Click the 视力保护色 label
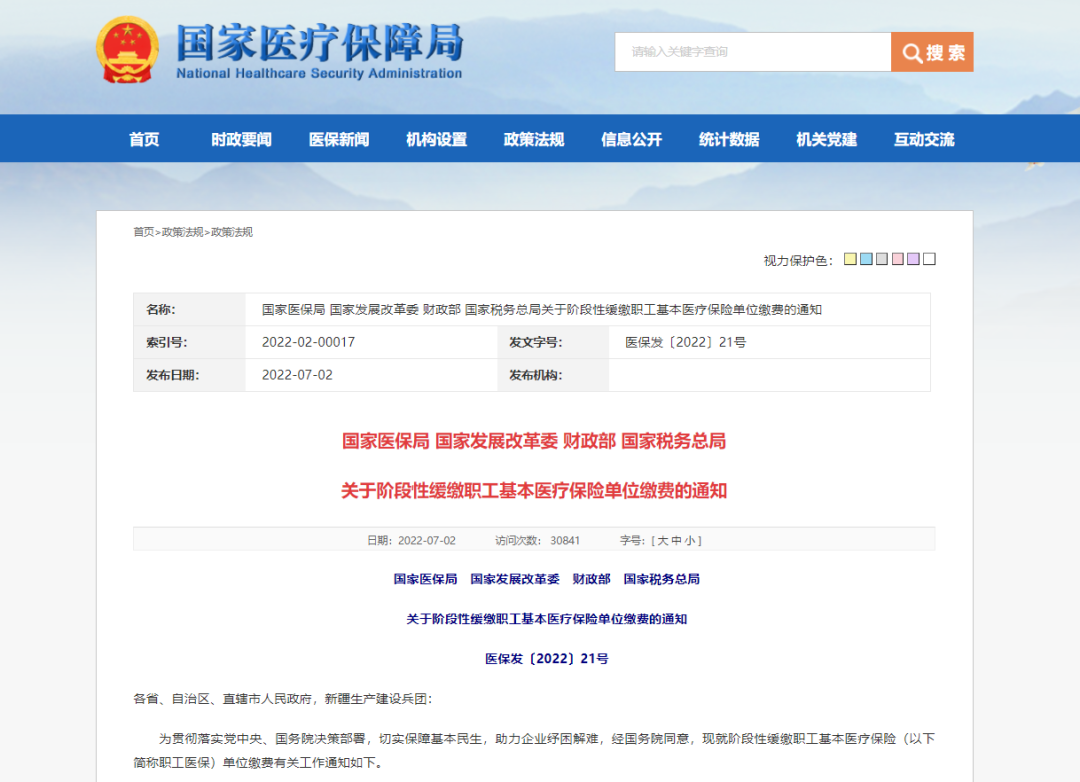The width and height of the screenshot is (1080, 782). 798,260
